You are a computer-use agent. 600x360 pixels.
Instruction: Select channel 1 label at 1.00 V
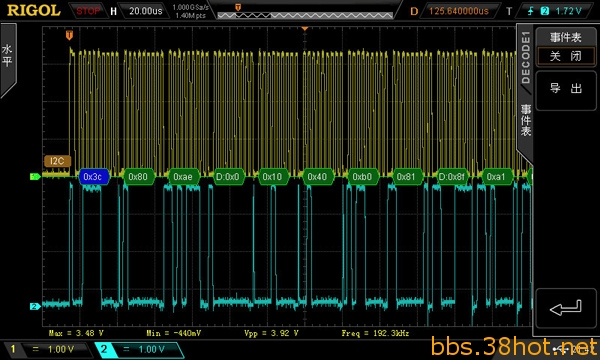click(x=48, y=349)
